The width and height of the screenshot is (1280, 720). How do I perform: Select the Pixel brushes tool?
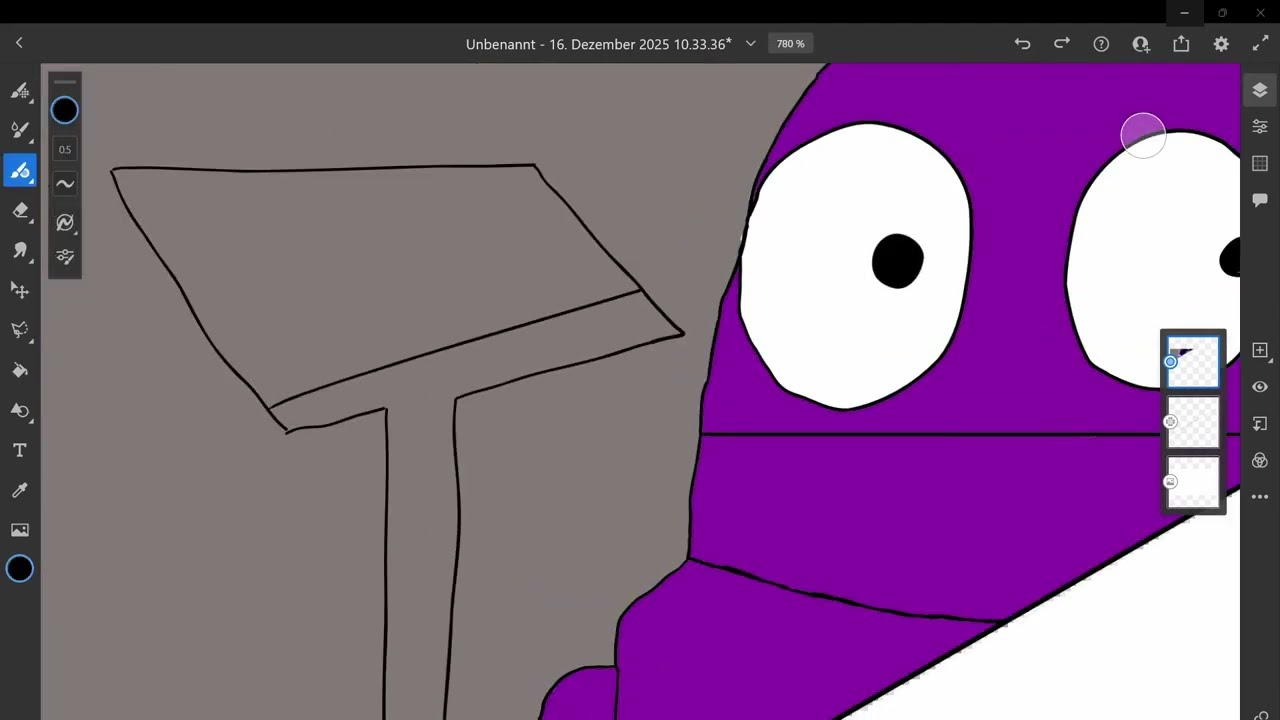(x=20, y=90)
